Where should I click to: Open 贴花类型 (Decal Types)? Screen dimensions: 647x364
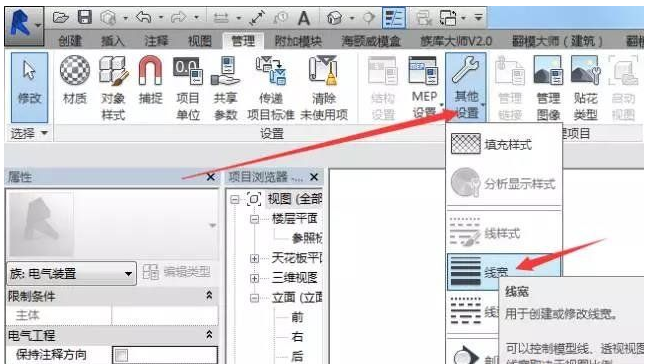tap(586, 88)
